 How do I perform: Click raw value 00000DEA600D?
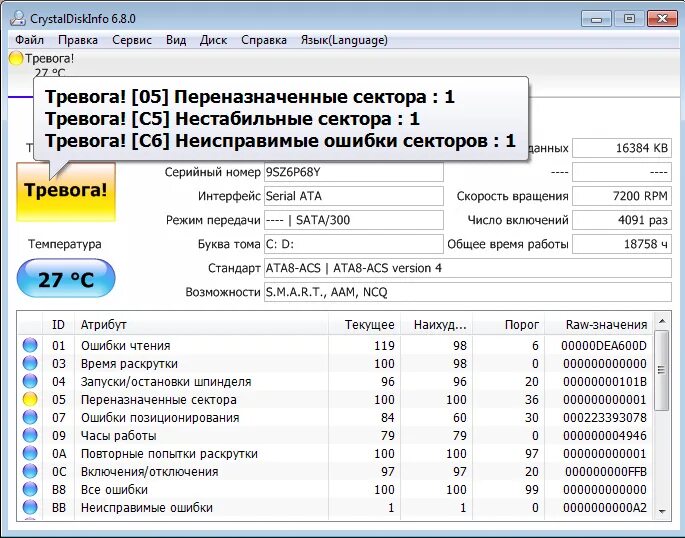pyautogui.click(x=604, y=345)
